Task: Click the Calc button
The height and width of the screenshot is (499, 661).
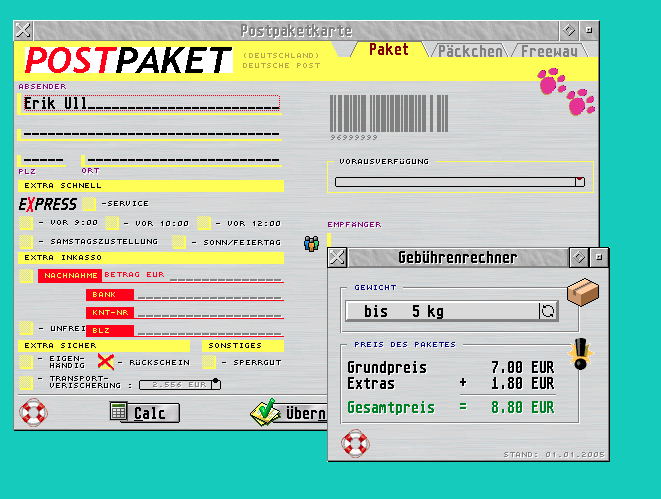Action: [145, 413]
